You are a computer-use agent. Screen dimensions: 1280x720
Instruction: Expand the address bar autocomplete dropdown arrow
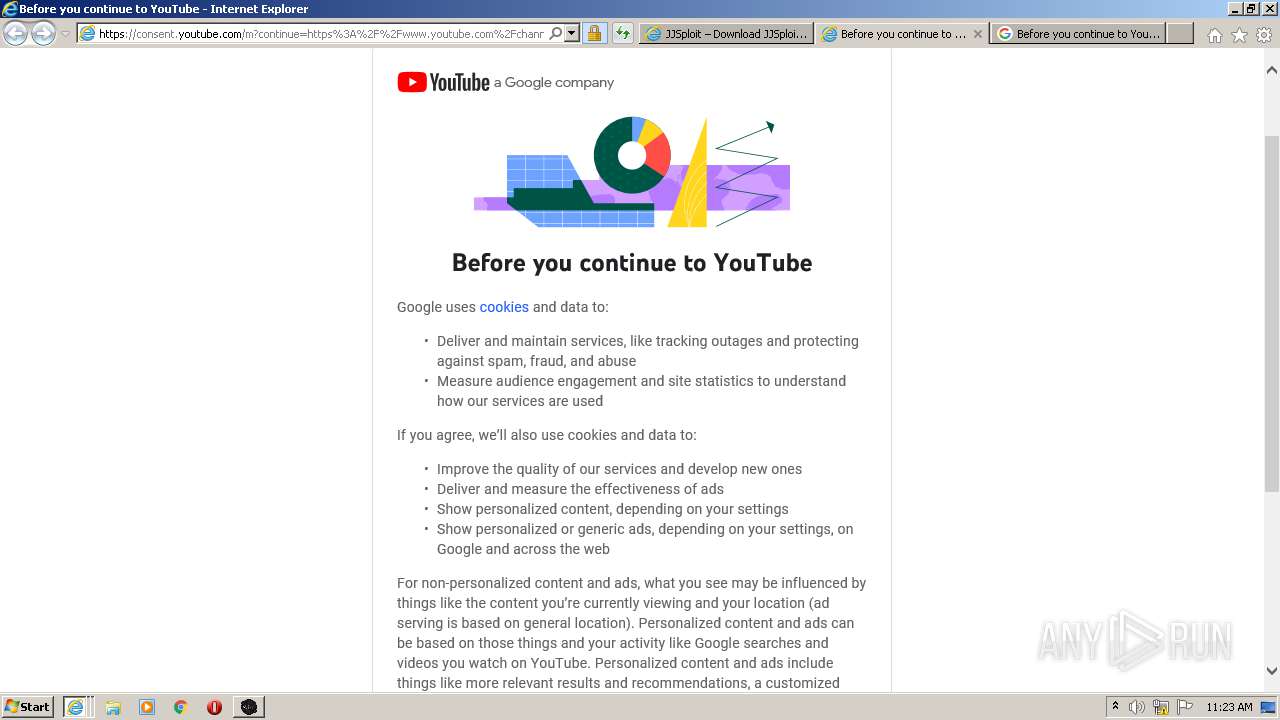[572, 33]
